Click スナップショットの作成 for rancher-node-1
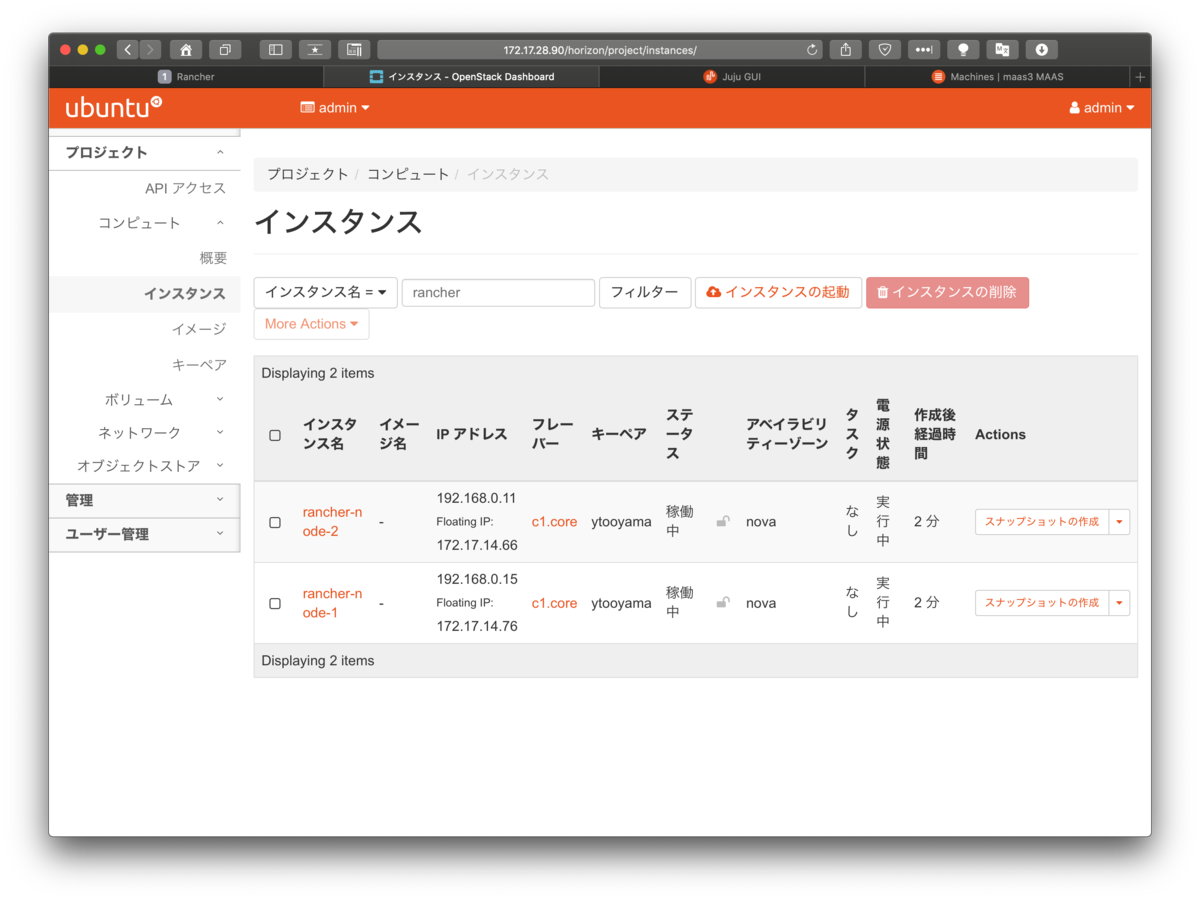Image resolution: width=1200 pixels, height=901 pixels. pos(1042,602)
